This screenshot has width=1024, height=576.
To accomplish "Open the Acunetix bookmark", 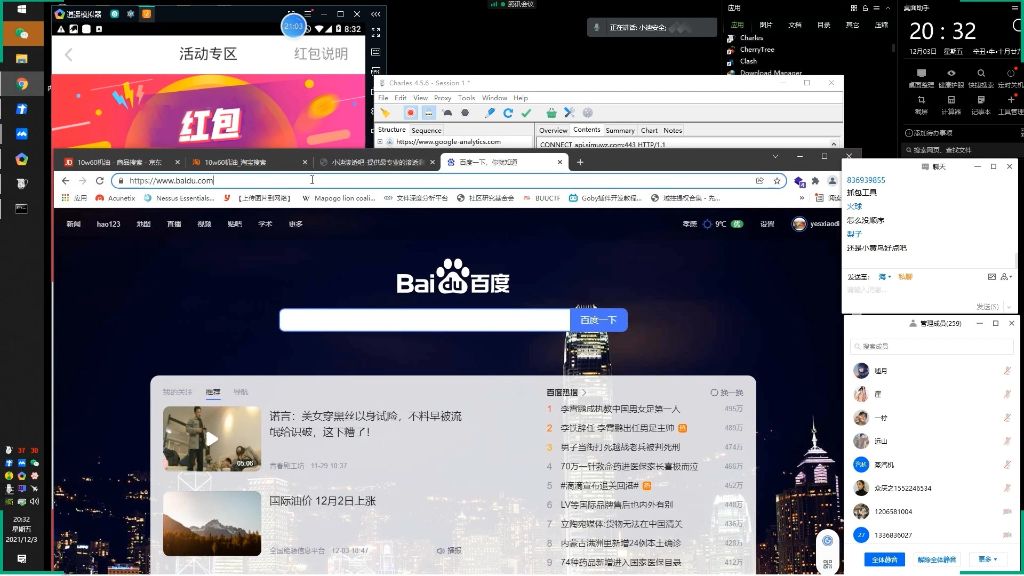I will pos(116,198).
